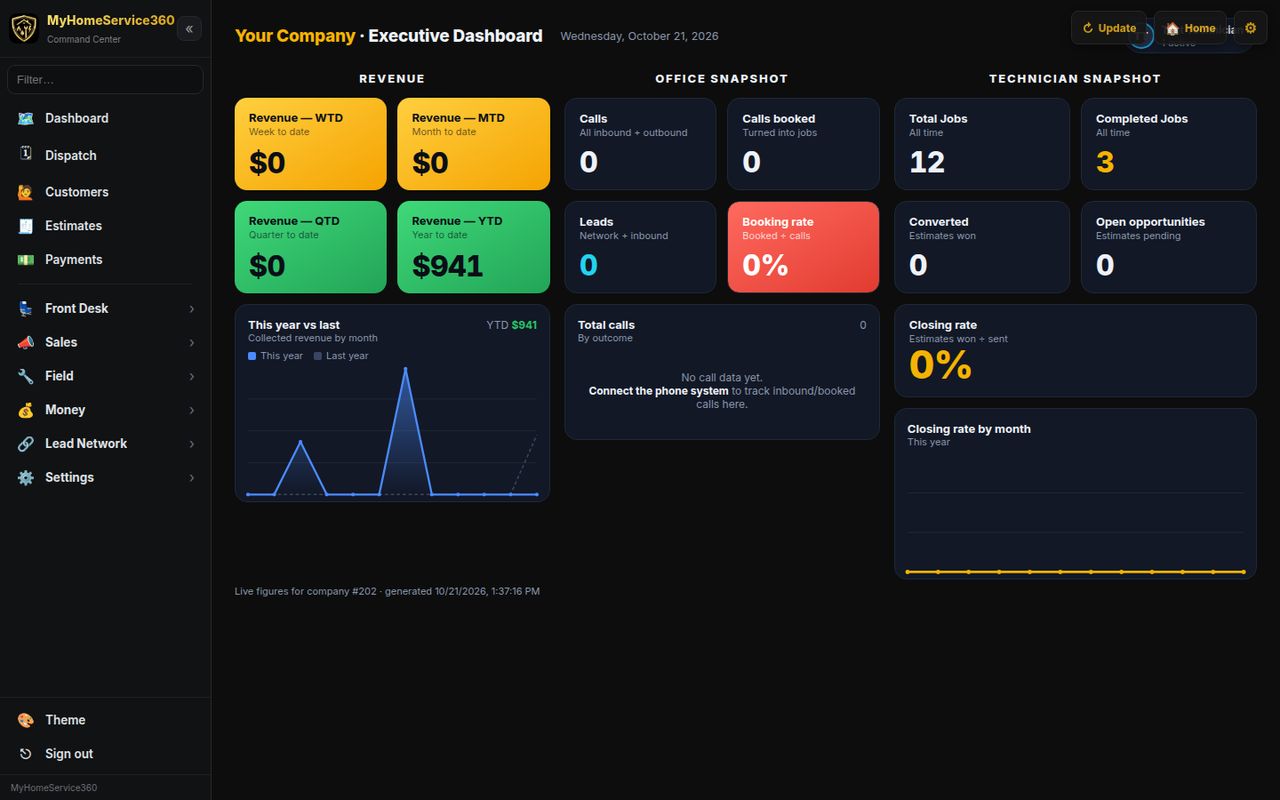
Task: Click the YTD $941 chart value
Action: 511,325
